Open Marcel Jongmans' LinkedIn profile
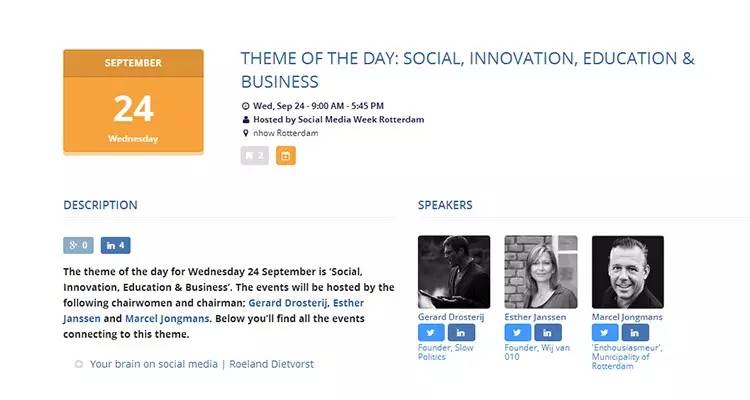Screen dimensions: 750x400 tap(635, 333)
